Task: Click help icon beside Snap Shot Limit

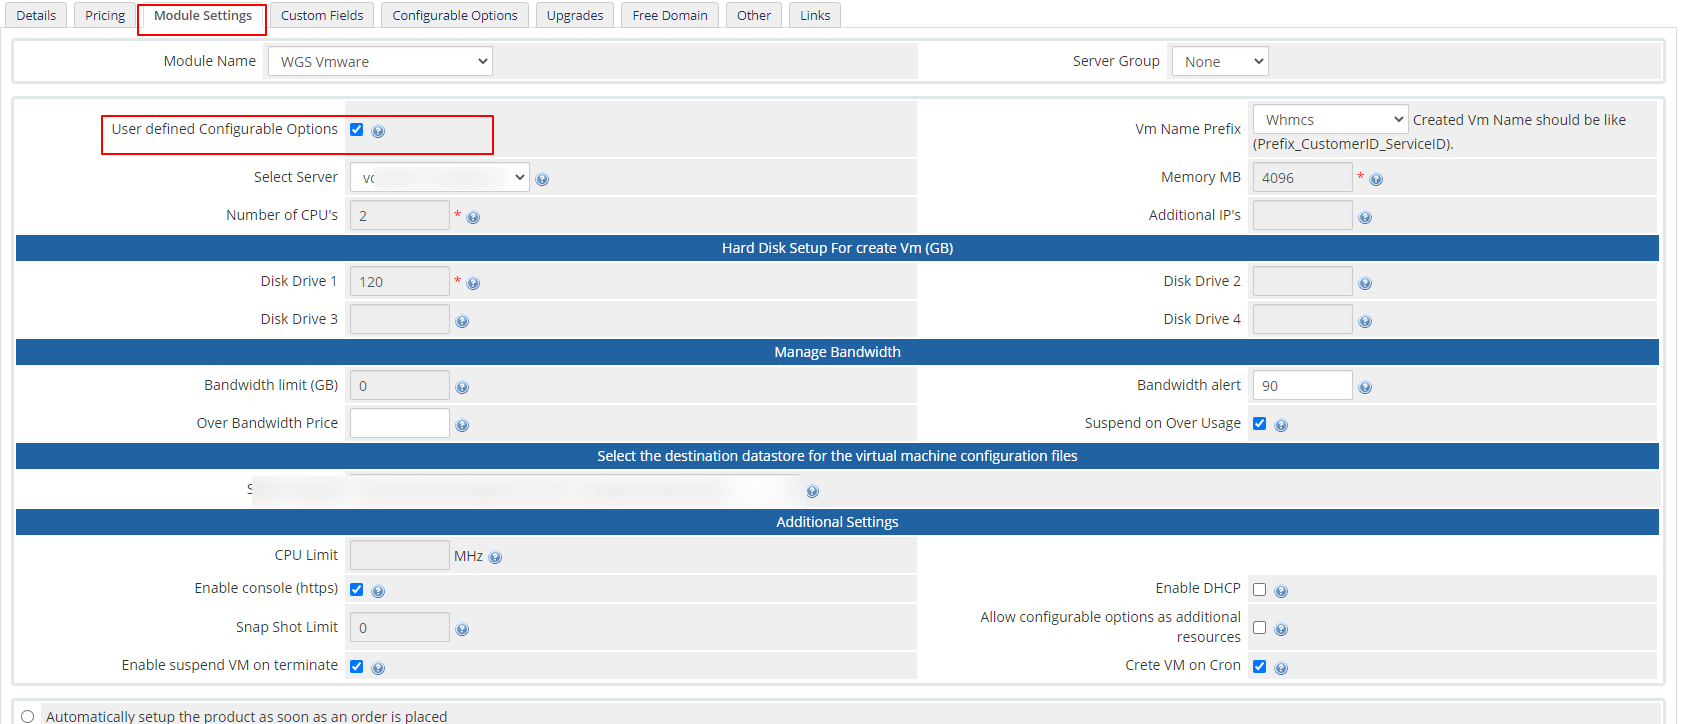Action: click(462, 629)
